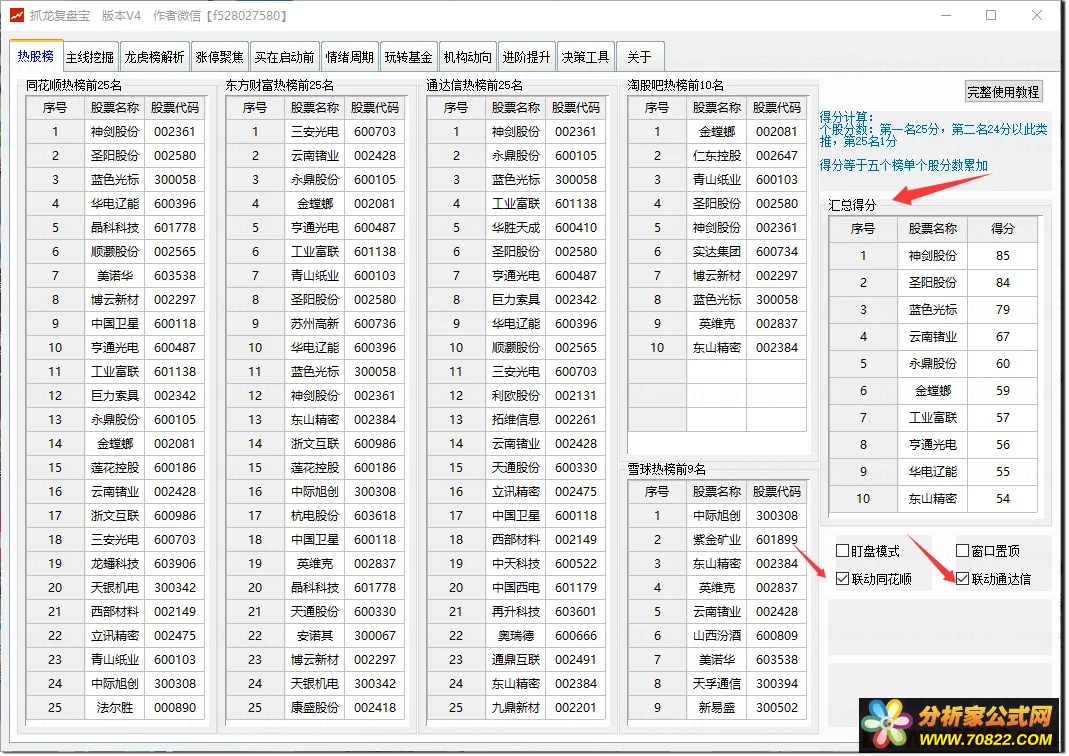Click 龙蟠科技 603906 row
Image resolution: width=1069 pixels, height=756 pixels.
click(x=115, y=564)
